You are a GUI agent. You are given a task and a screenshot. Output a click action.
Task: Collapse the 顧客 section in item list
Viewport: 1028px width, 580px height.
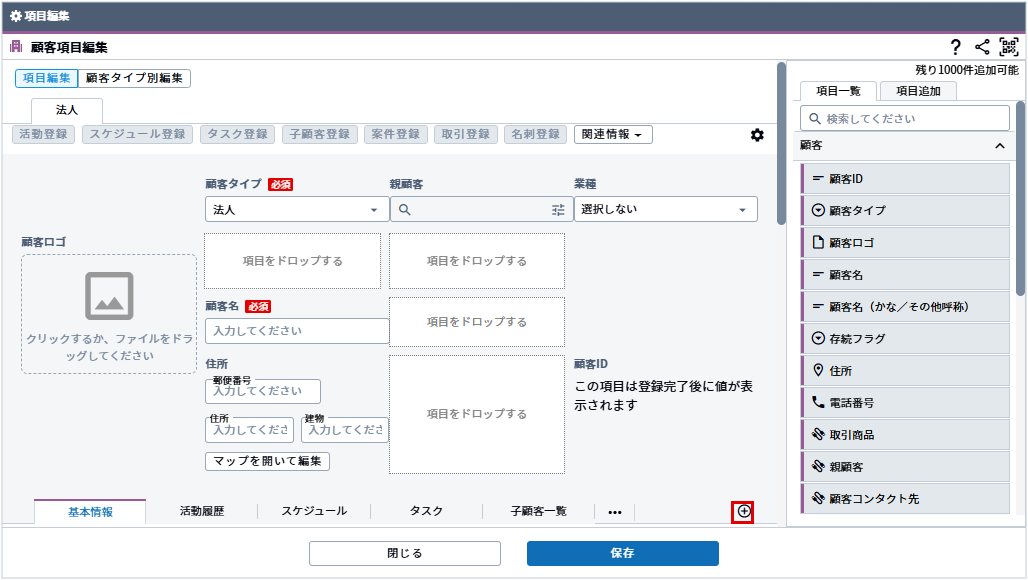999,146
